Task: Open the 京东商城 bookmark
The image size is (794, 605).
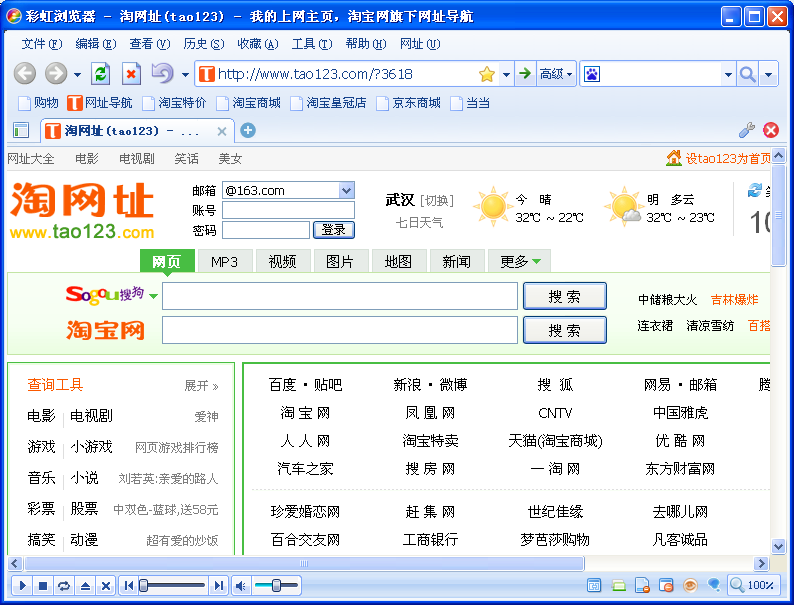Action: [408, 103]
